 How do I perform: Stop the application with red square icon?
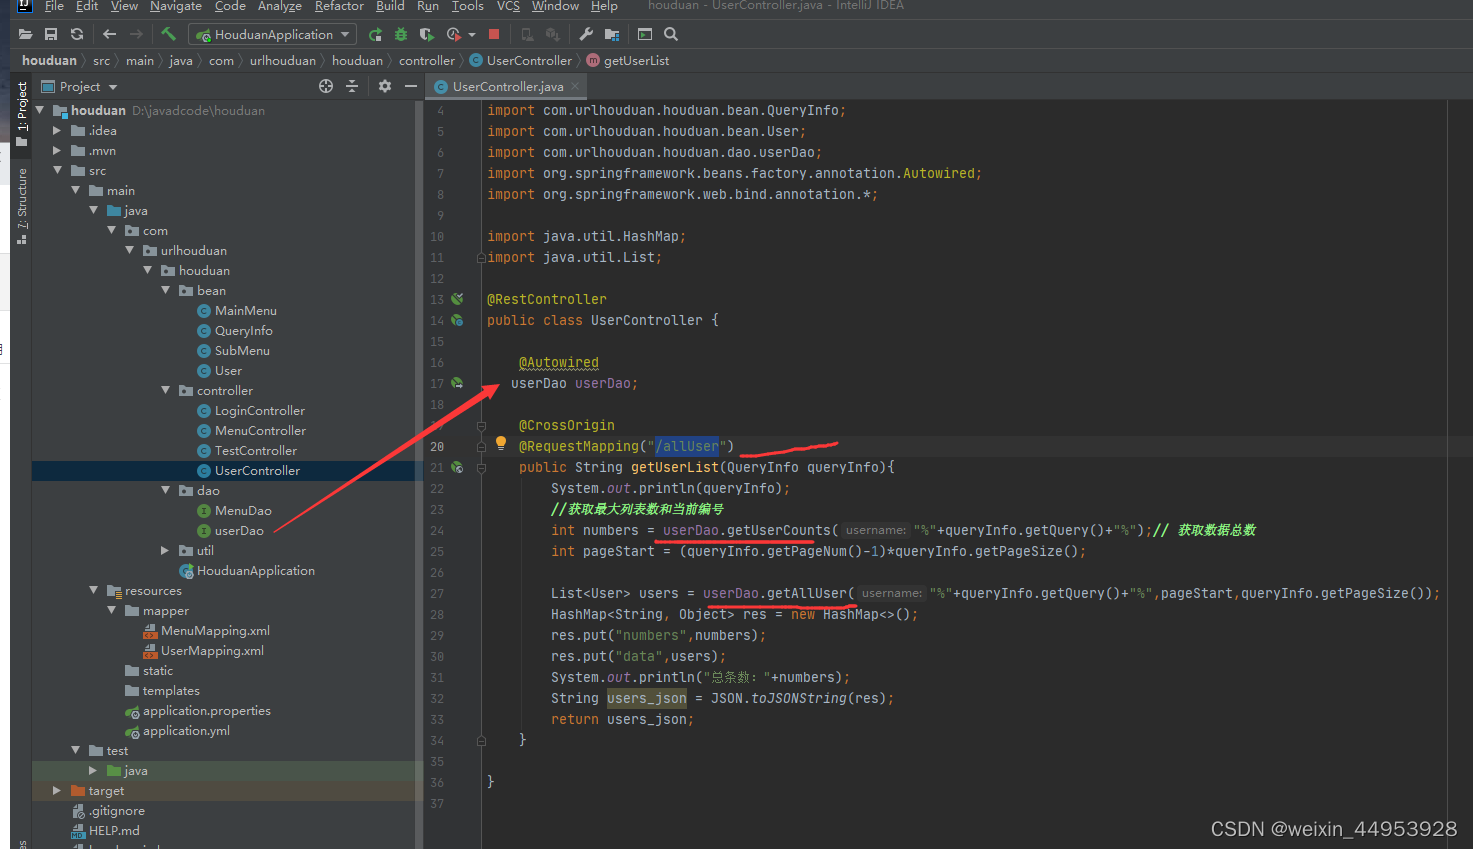494,34
